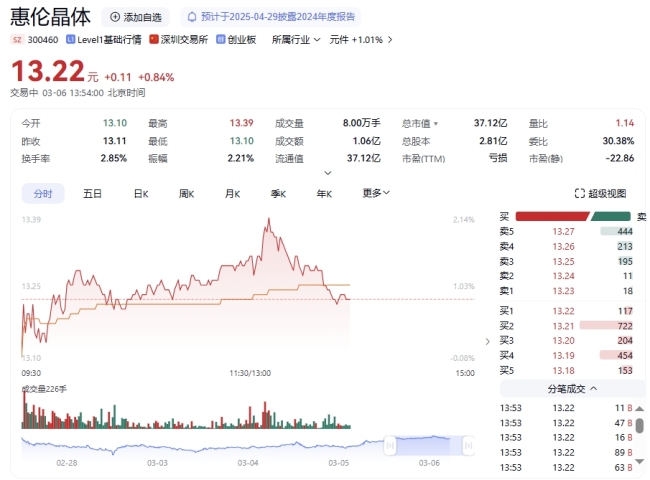Click the green sell ratio bar

pos(611,216)
